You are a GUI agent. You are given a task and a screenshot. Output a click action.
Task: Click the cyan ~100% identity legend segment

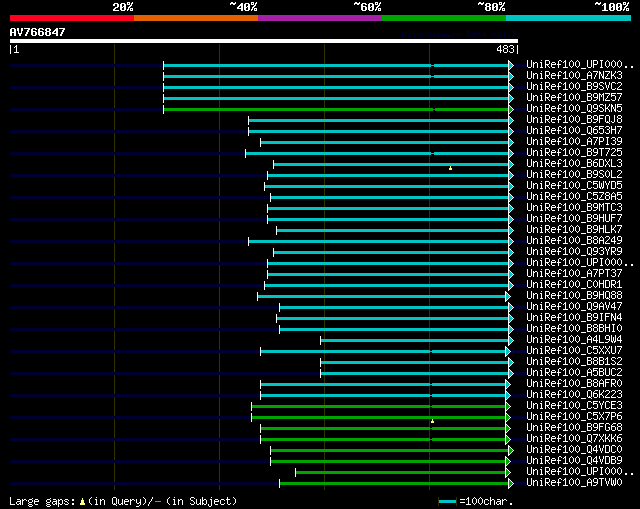(x=569, y=18)
